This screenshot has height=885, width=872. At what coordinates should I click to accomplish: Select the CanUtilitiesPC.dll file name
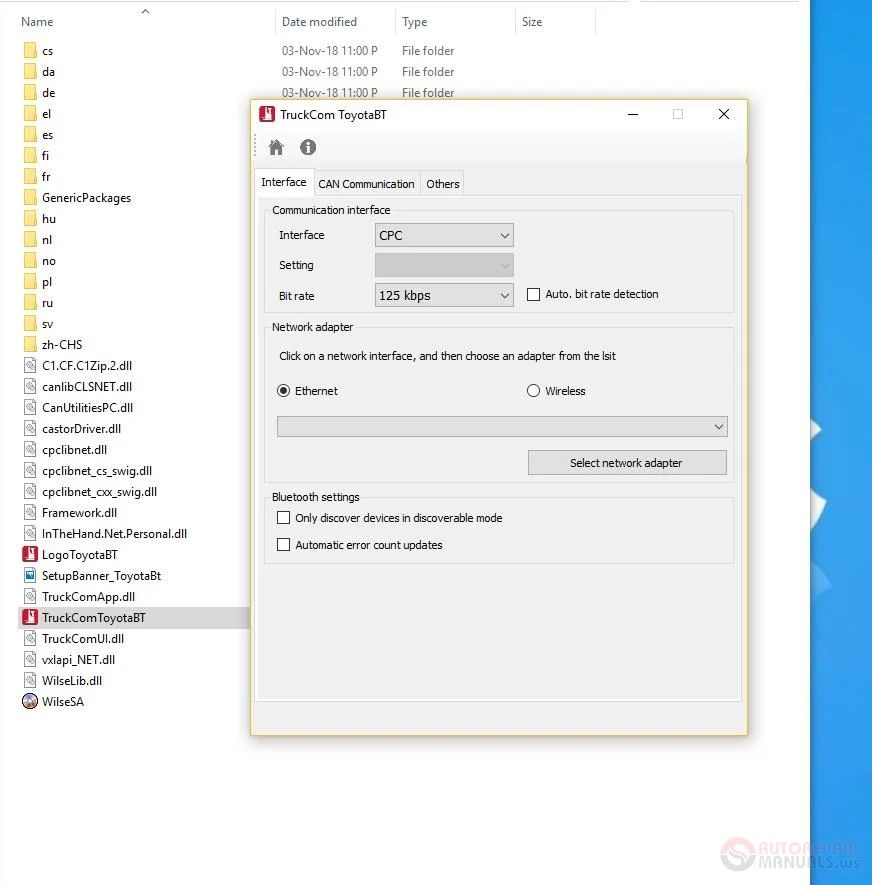click(87, 408)
